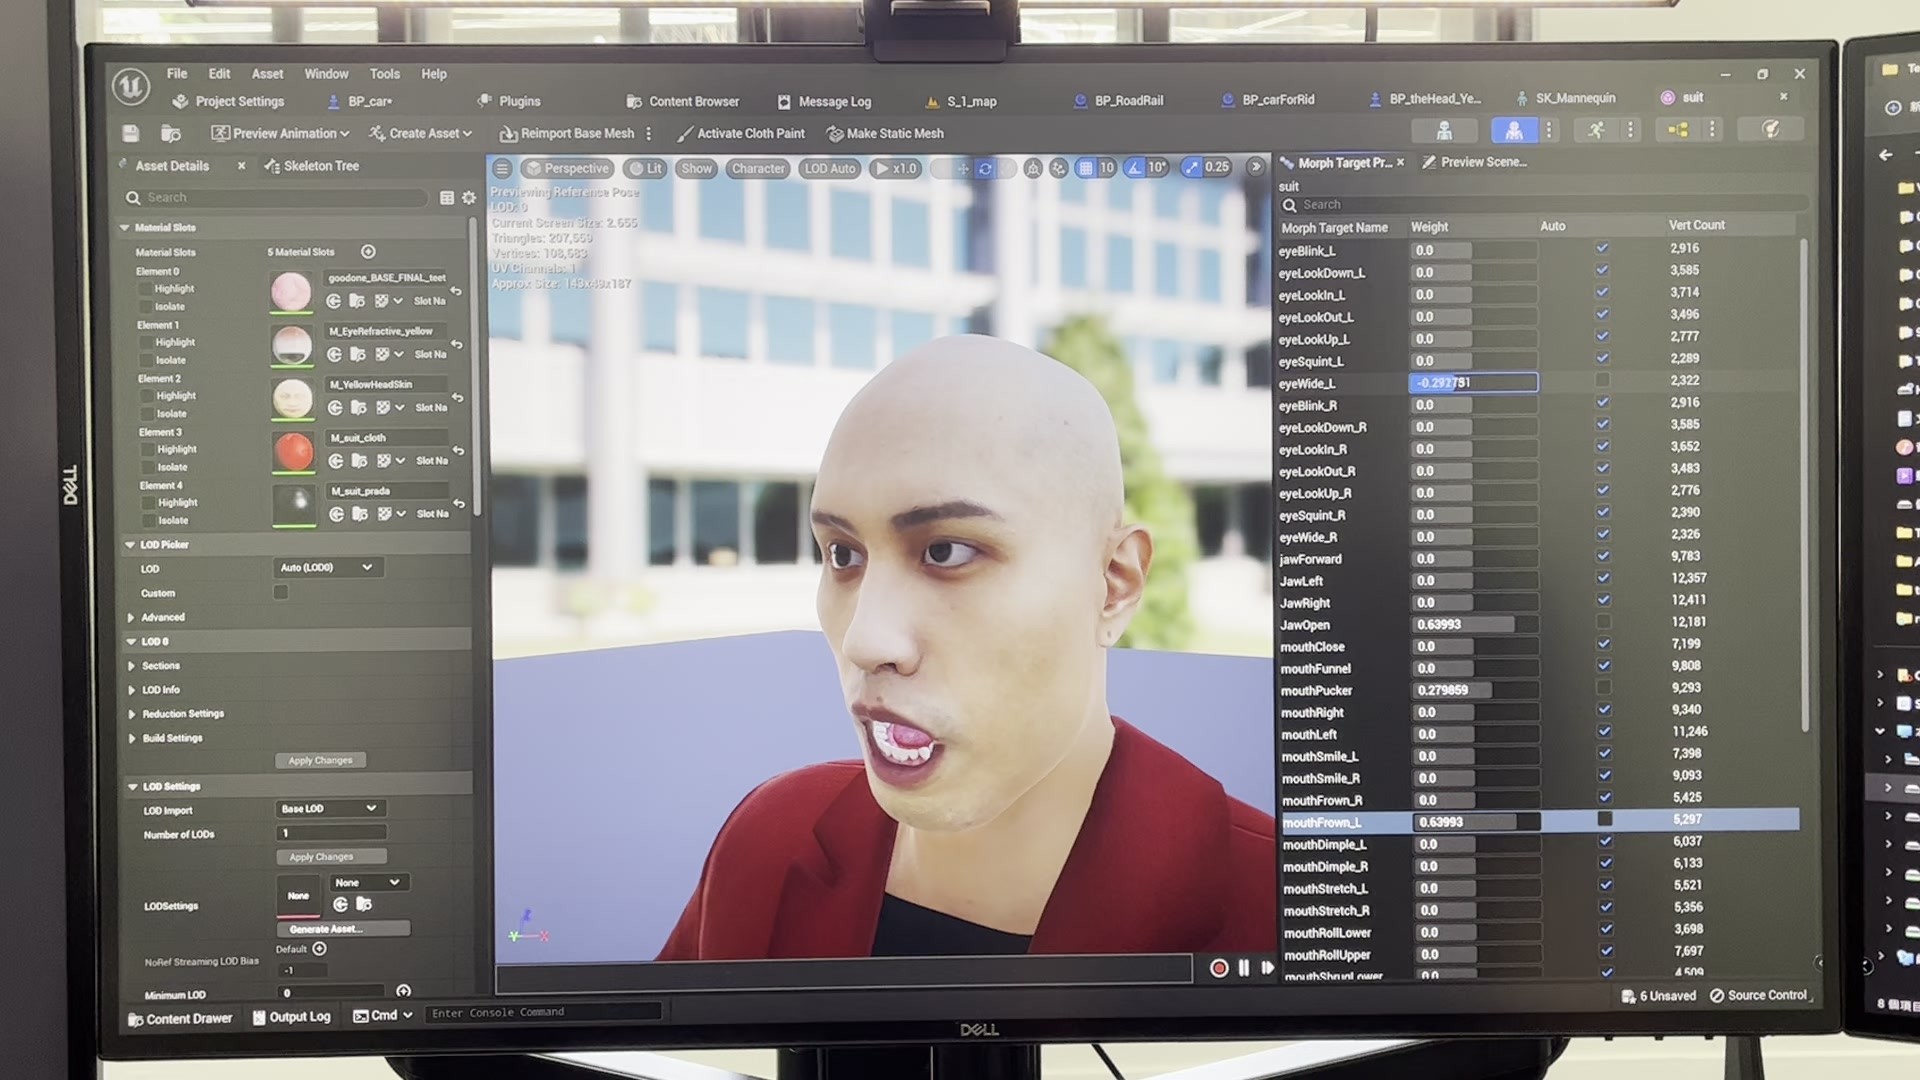This screenshot has width=1920, height=1080.
Task: Open the Project Settings tab
Action: click(x=229, y=101)
